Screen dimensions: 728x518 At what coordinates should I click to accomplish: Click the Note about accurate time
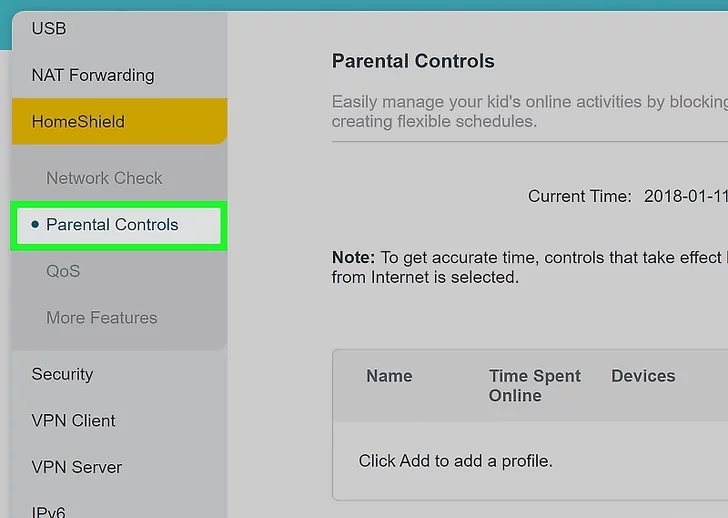(527, 267)
